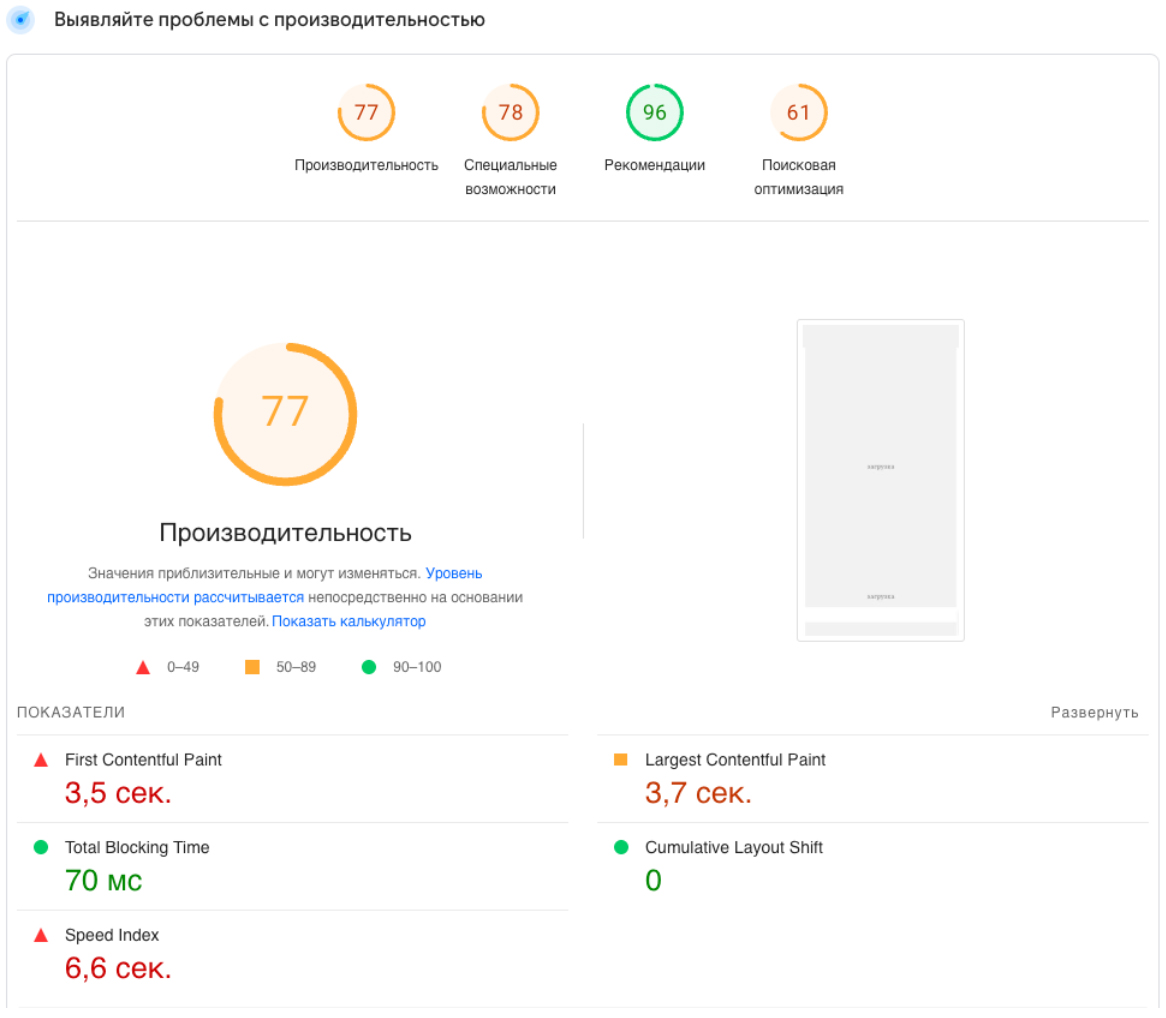This screenshot has height=1018, width=1166.
Task: Click the Speed Index 6,6 сек. value
Action: (x=118, y=968)
